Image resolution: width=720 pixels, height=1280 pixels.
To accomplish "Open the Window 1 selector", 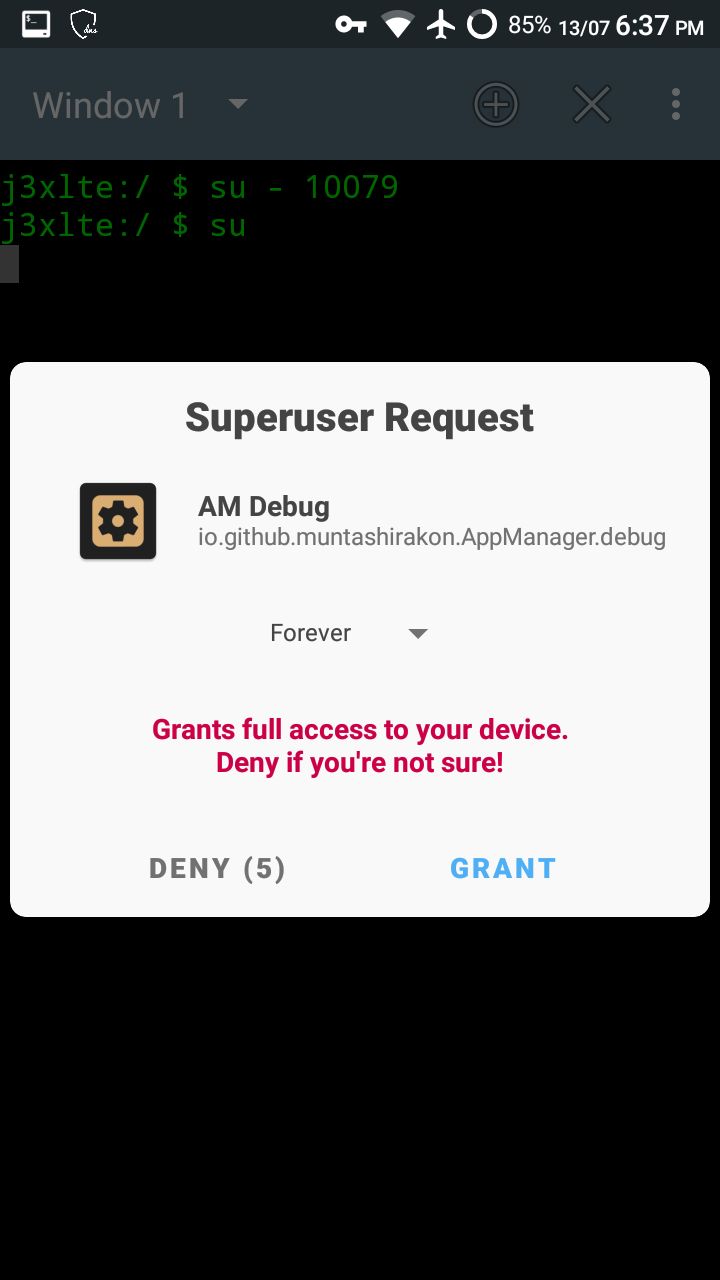I will click(140, 104).
